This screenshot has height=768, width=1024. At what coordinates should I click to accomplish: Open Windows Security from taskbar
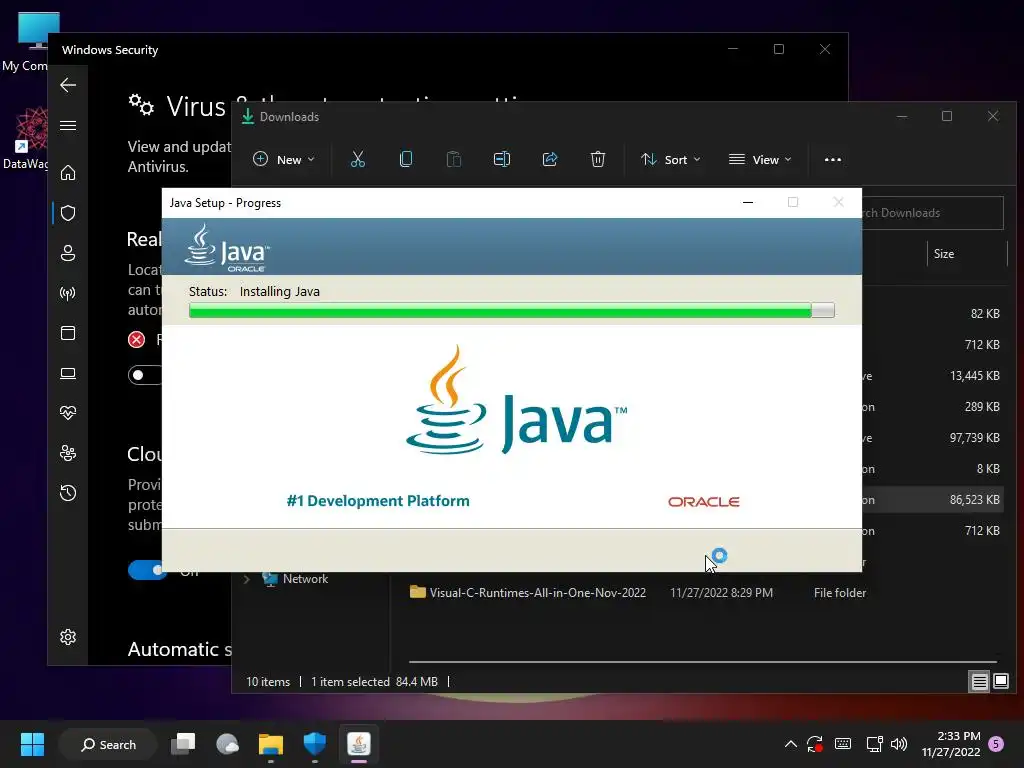pyautogui.click(x=315, y=744)
